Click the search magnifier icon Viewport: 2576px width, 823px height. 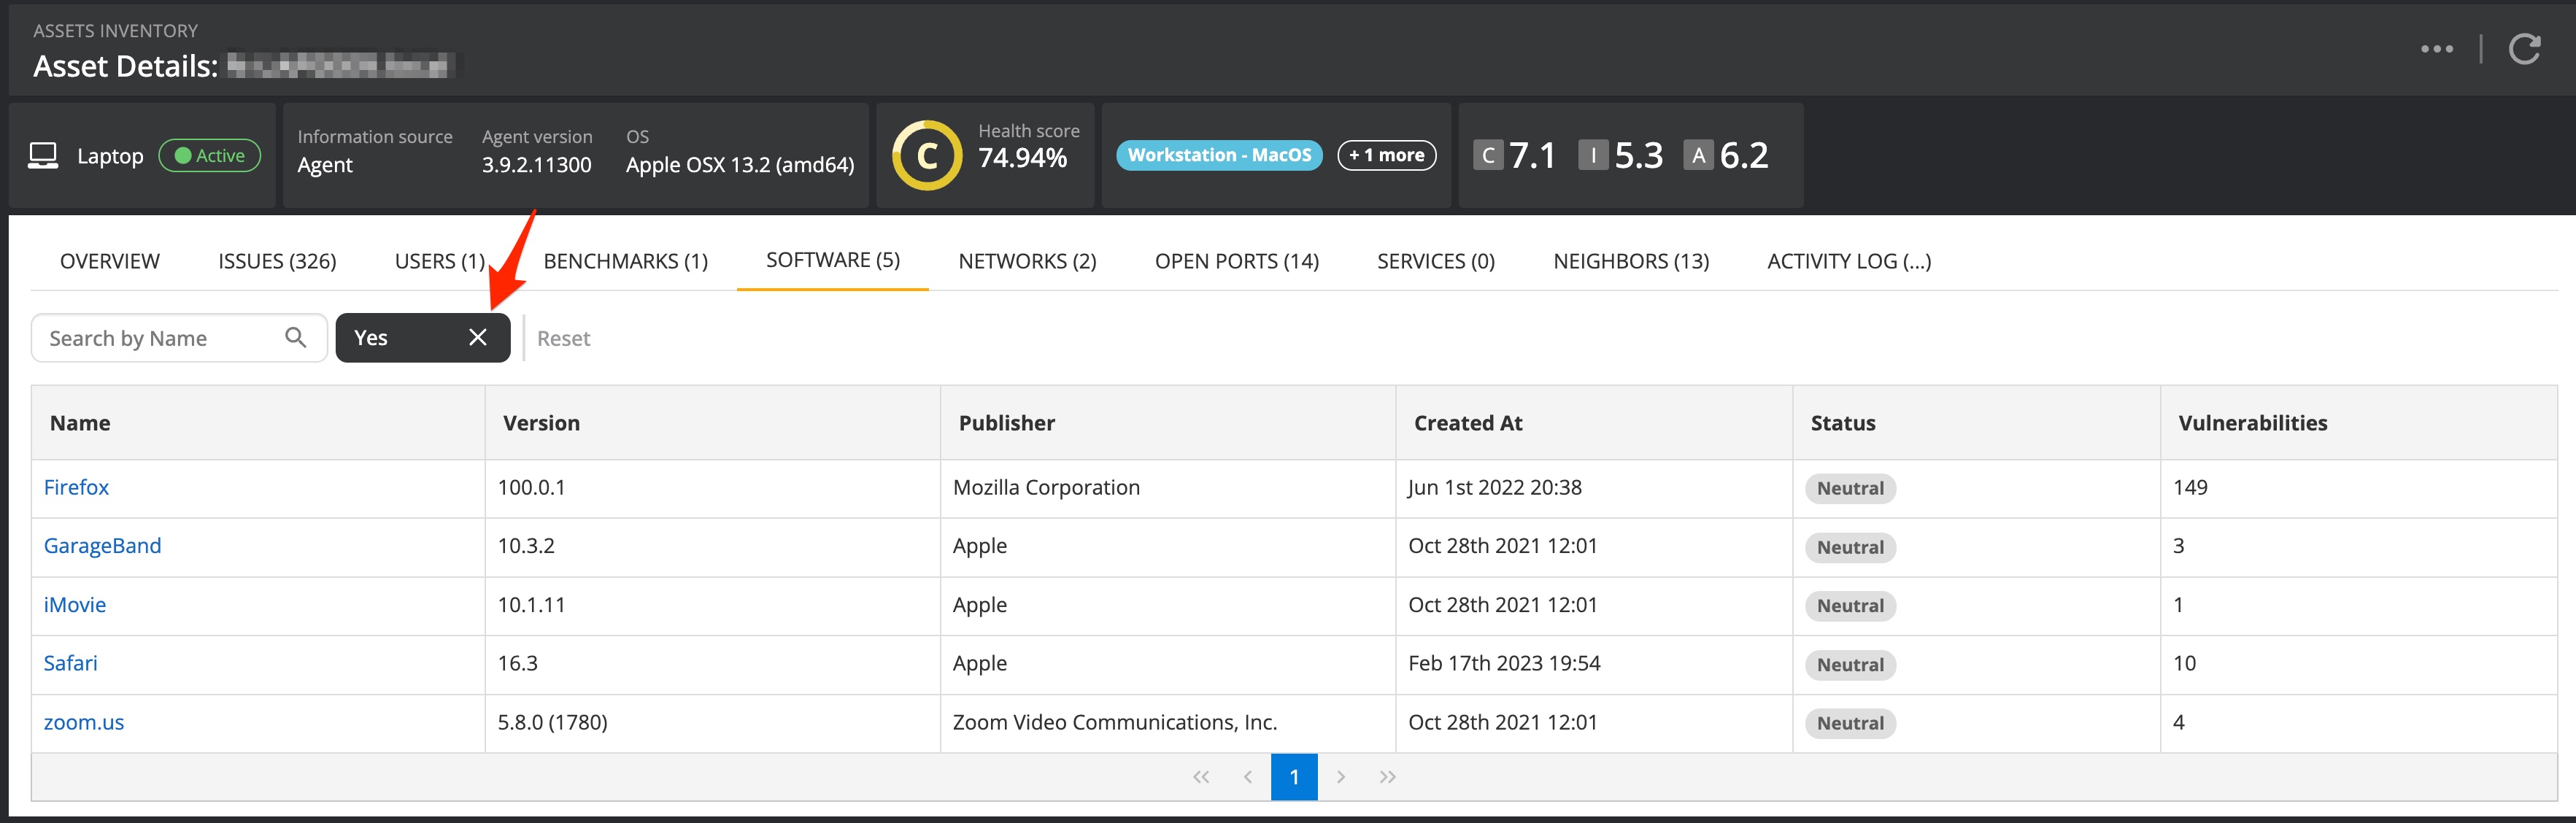tap(295, 337)
